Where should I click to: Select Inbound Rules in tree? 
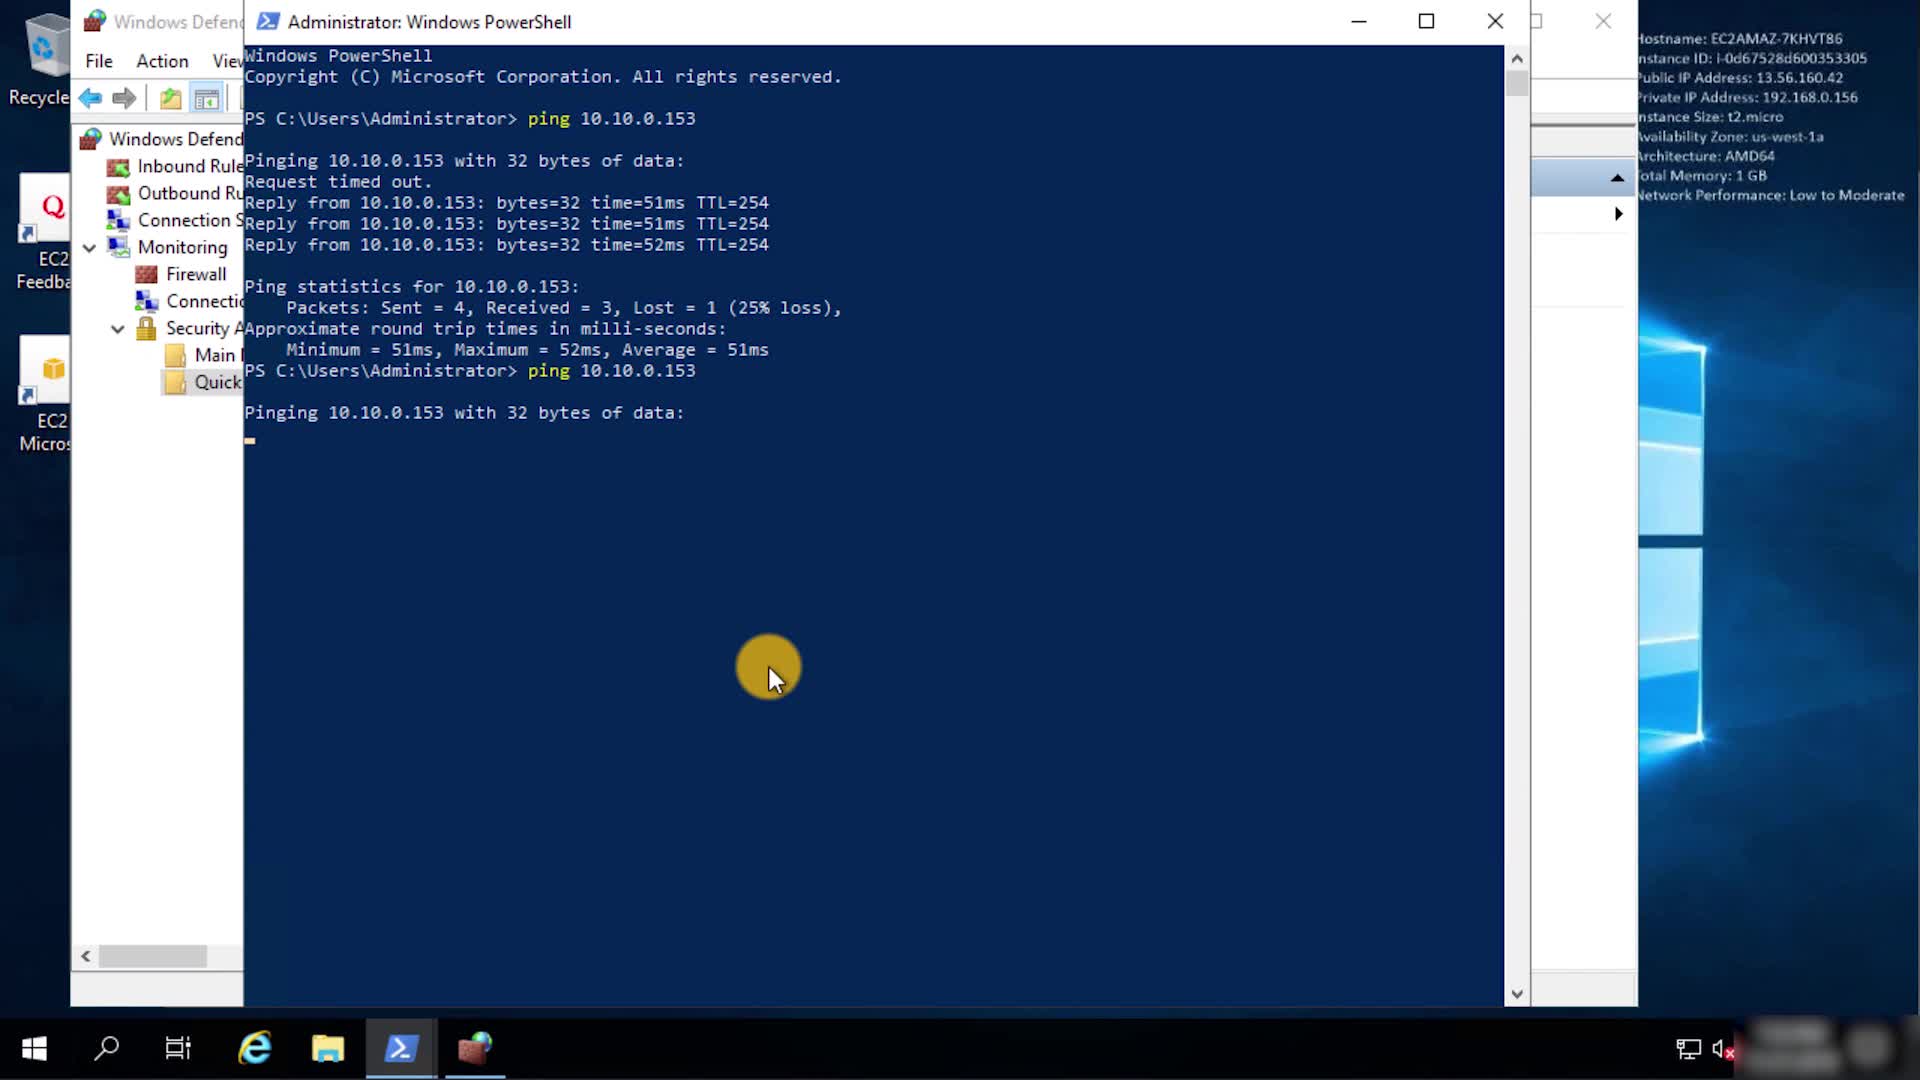pyautogui.click(x=188, y=166)
